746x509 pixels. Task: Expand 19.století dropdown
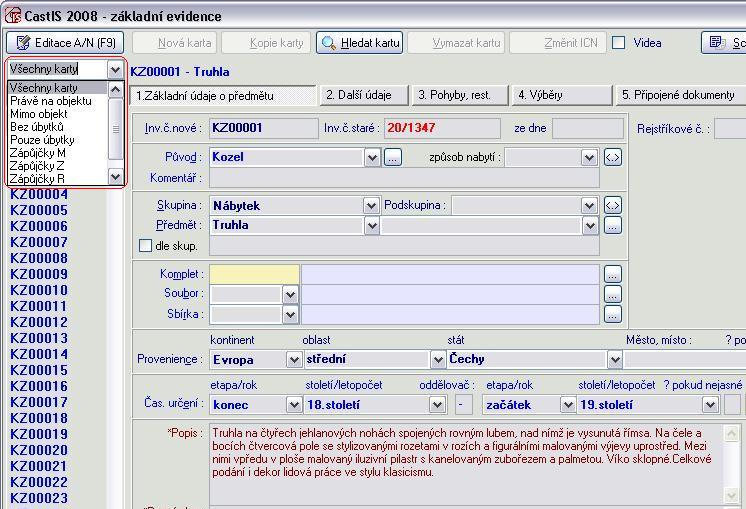710,405
